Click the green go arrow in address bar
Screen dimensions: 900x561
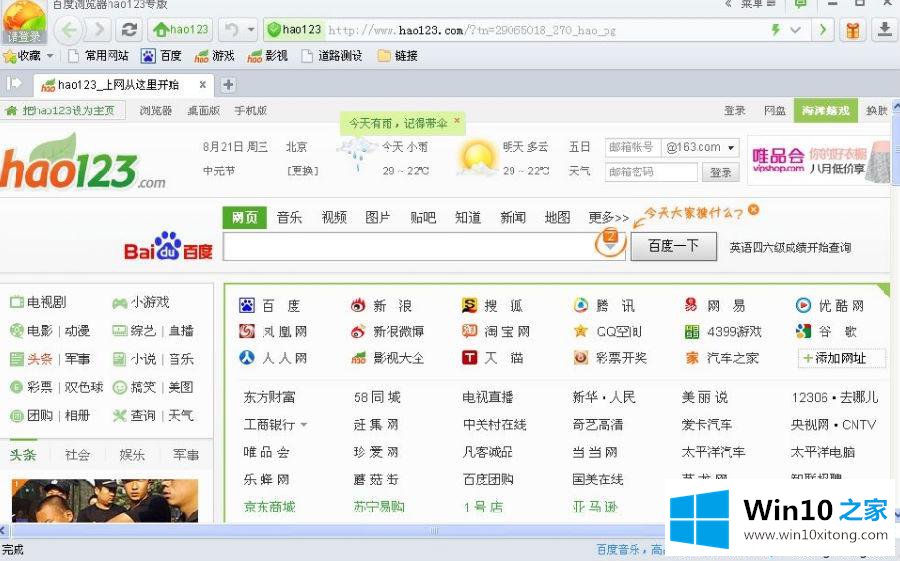point(823,30)
